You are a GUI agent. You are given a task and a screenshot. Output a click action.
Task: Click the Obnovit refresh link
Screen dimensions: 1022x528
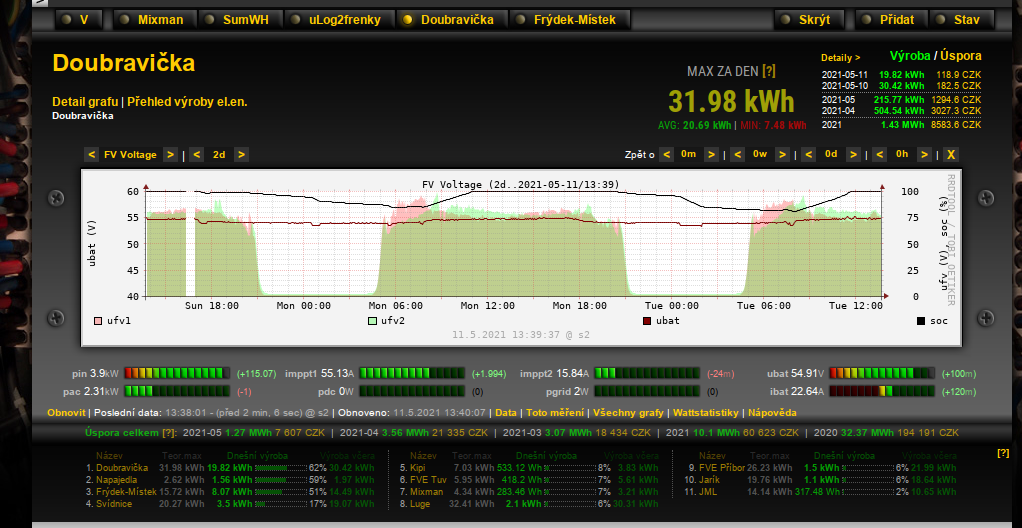[65, 413]
